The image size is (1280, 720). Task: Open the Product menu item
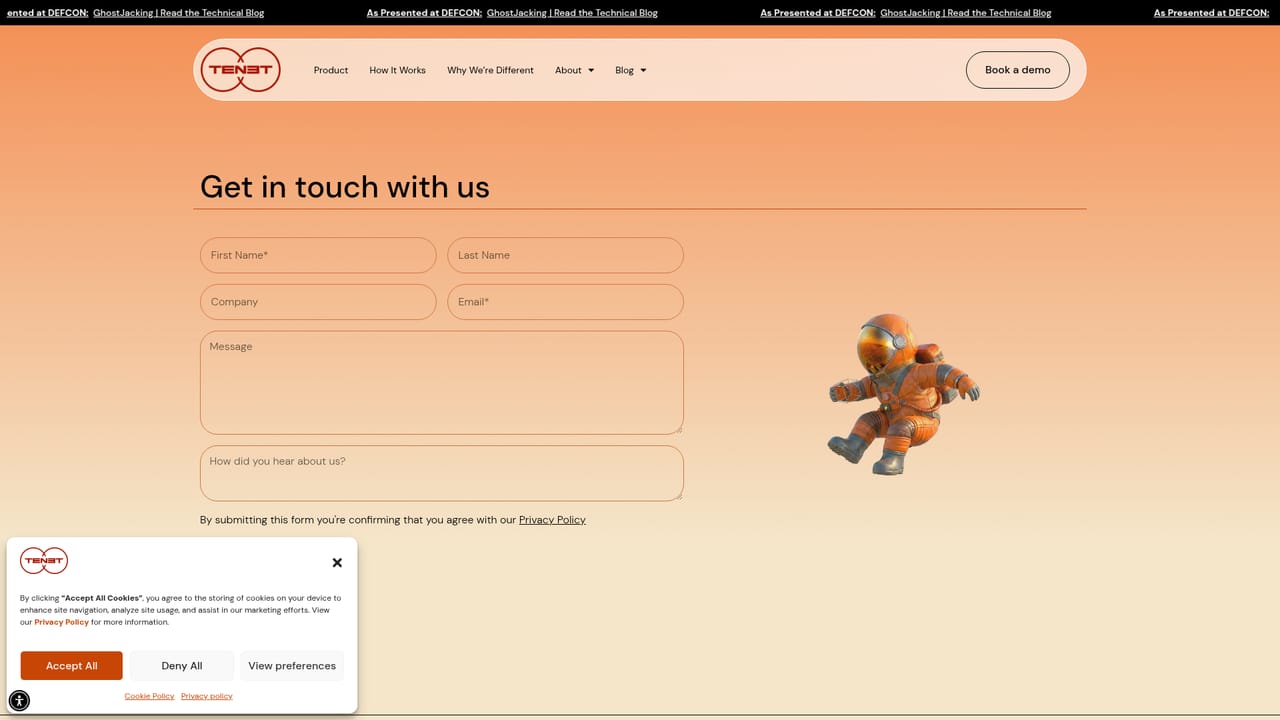point(331,70)
